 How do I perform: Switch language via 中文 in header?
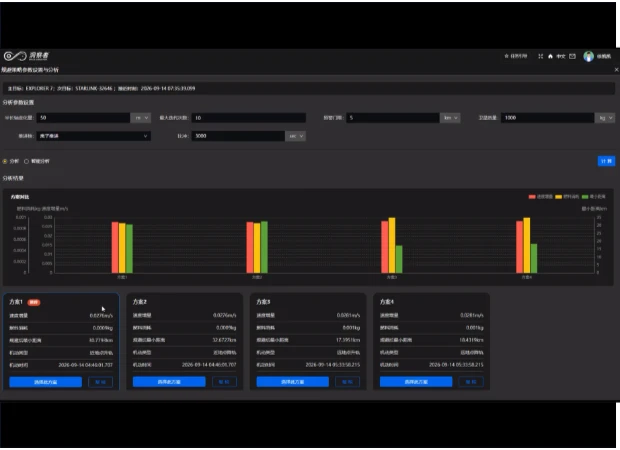(x=561, y=56)
